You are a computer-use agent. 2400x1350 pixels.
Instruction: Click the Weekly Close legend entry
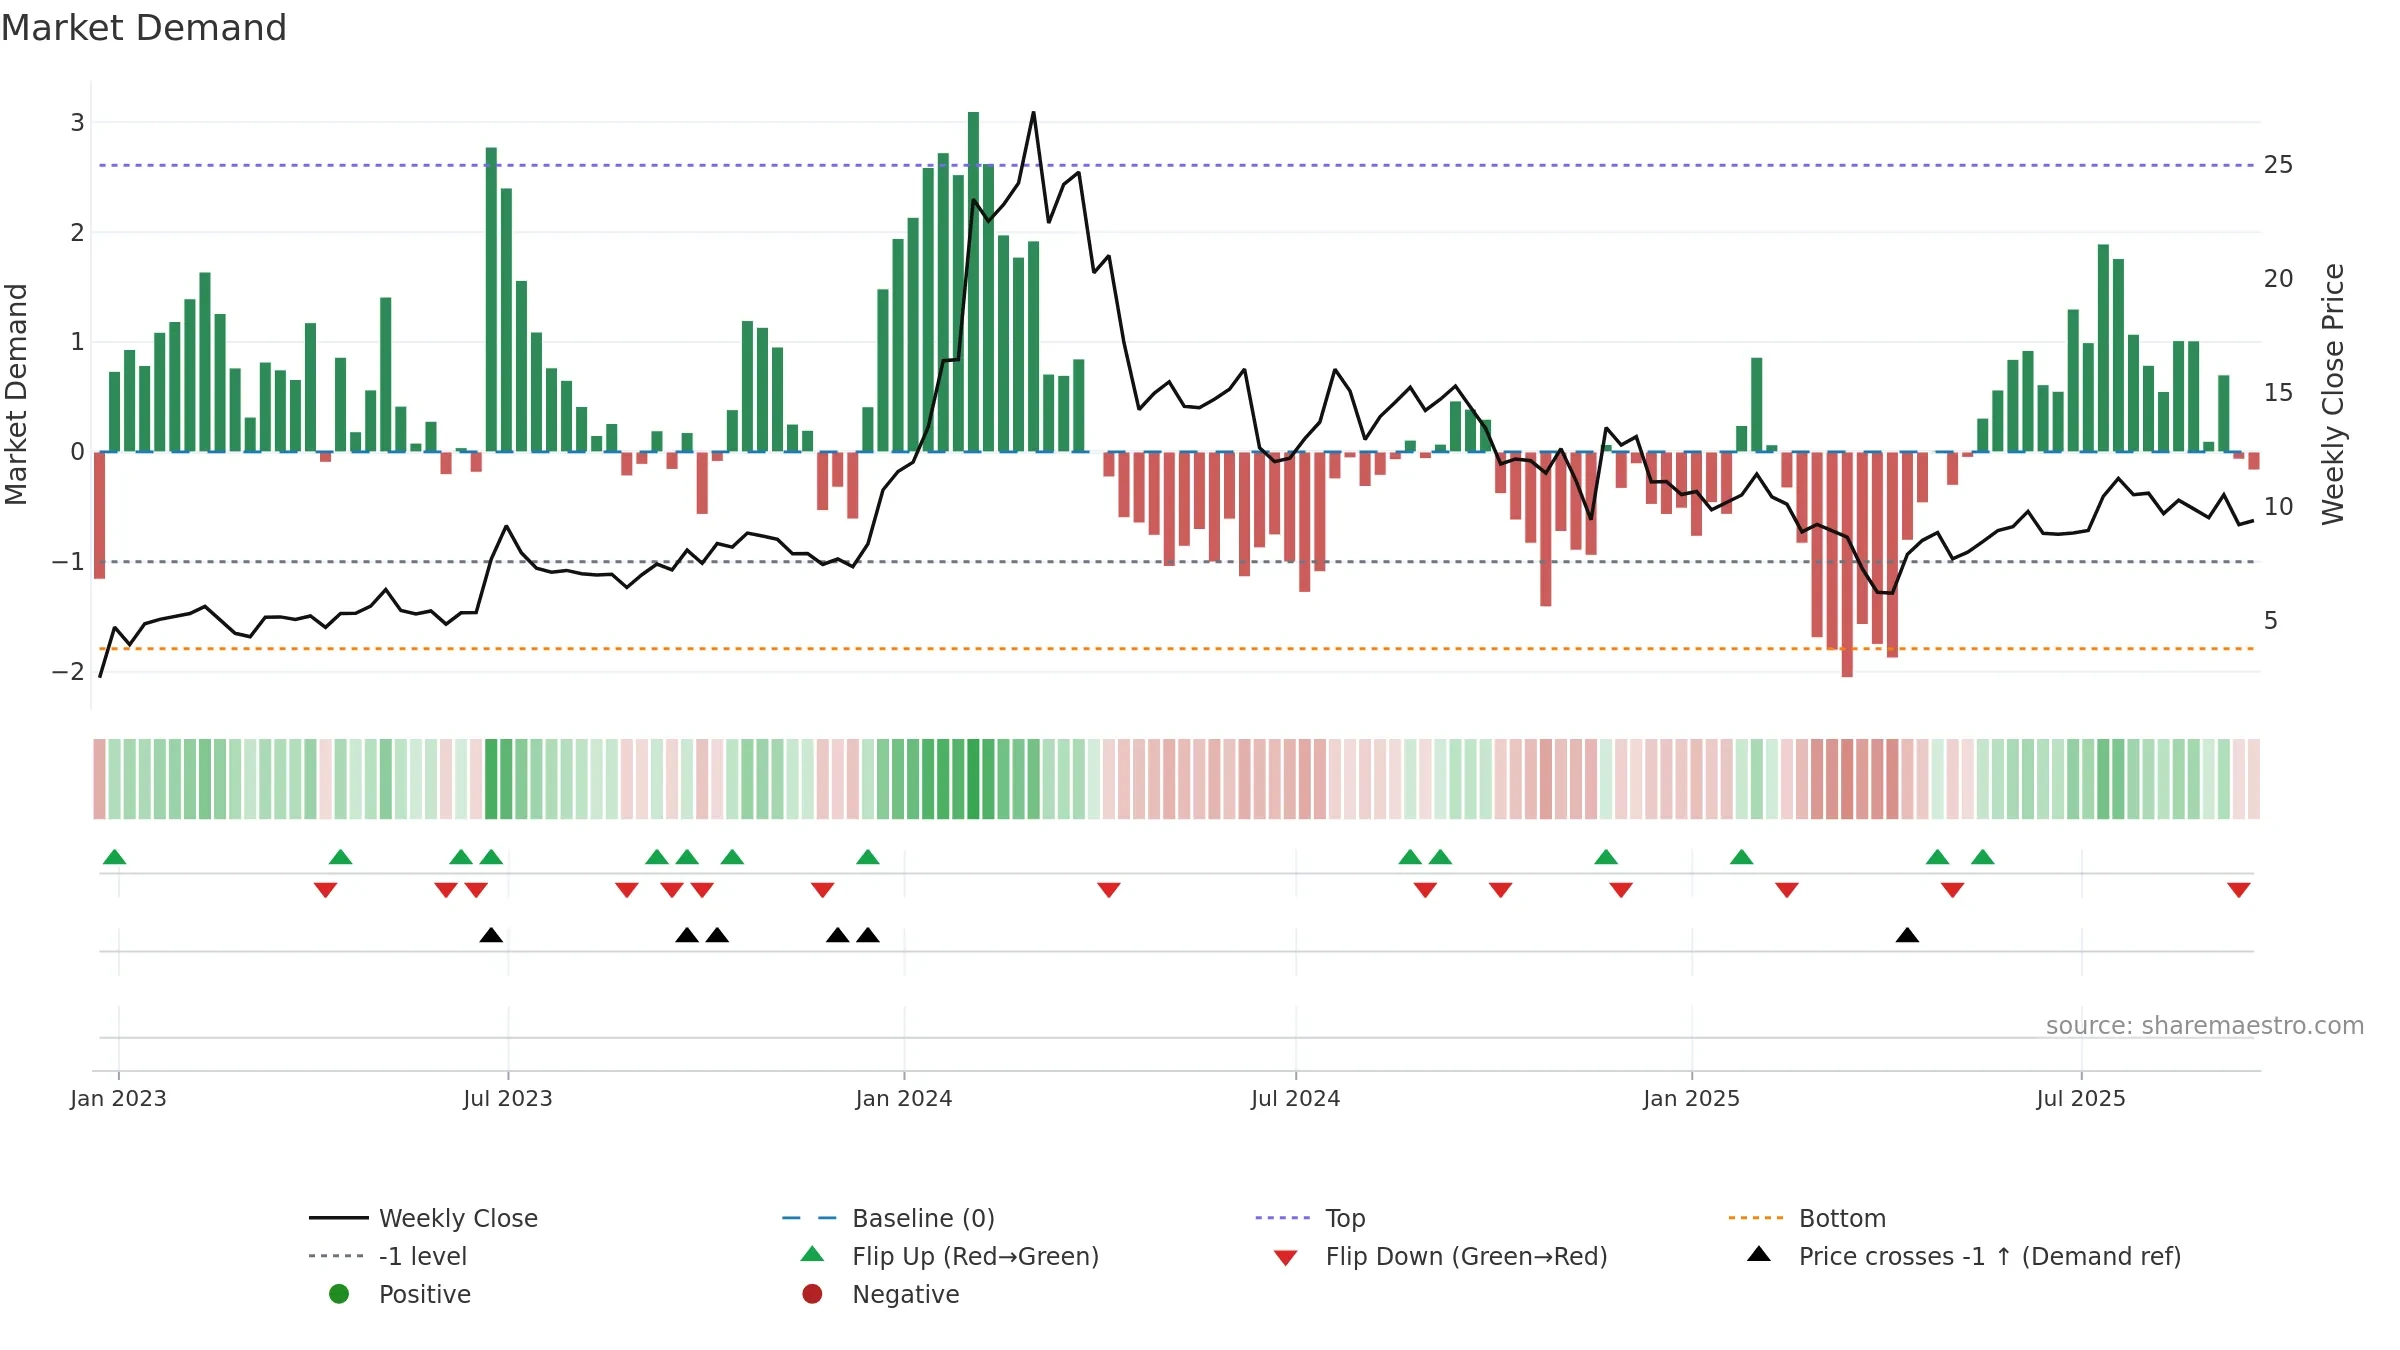click(423, 1218)
